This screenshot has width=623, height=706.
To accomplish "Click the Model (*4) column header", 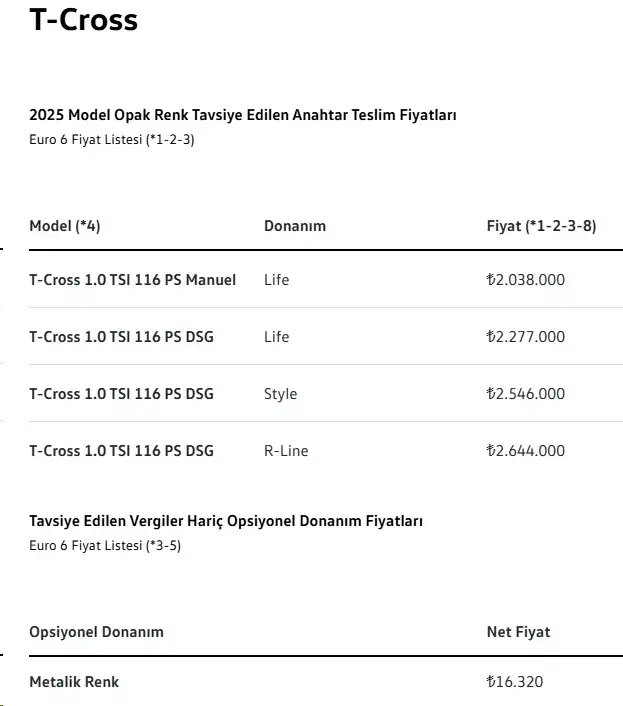I will (65, 226).
